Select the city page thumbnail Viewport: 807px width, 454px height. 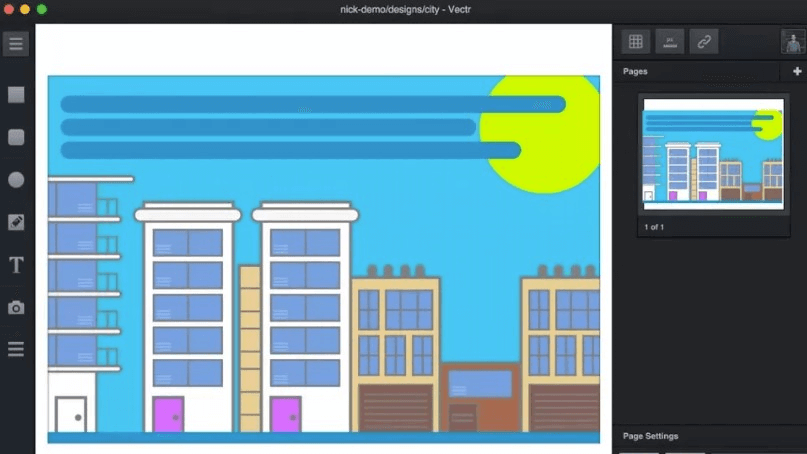pyautogui.click(x=713, y=154)
